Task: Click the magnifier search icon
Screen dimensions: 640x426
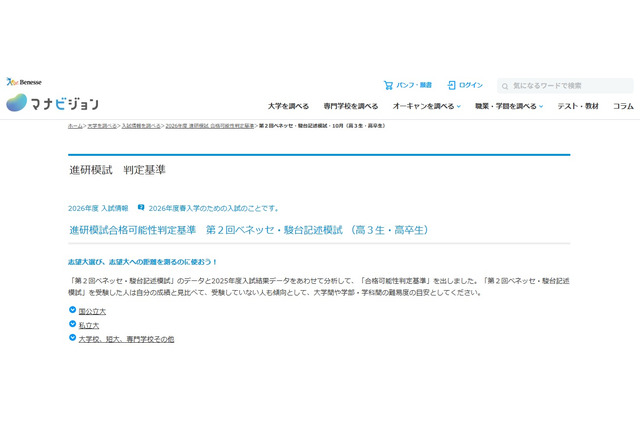Action: click(x=505, y=86)
